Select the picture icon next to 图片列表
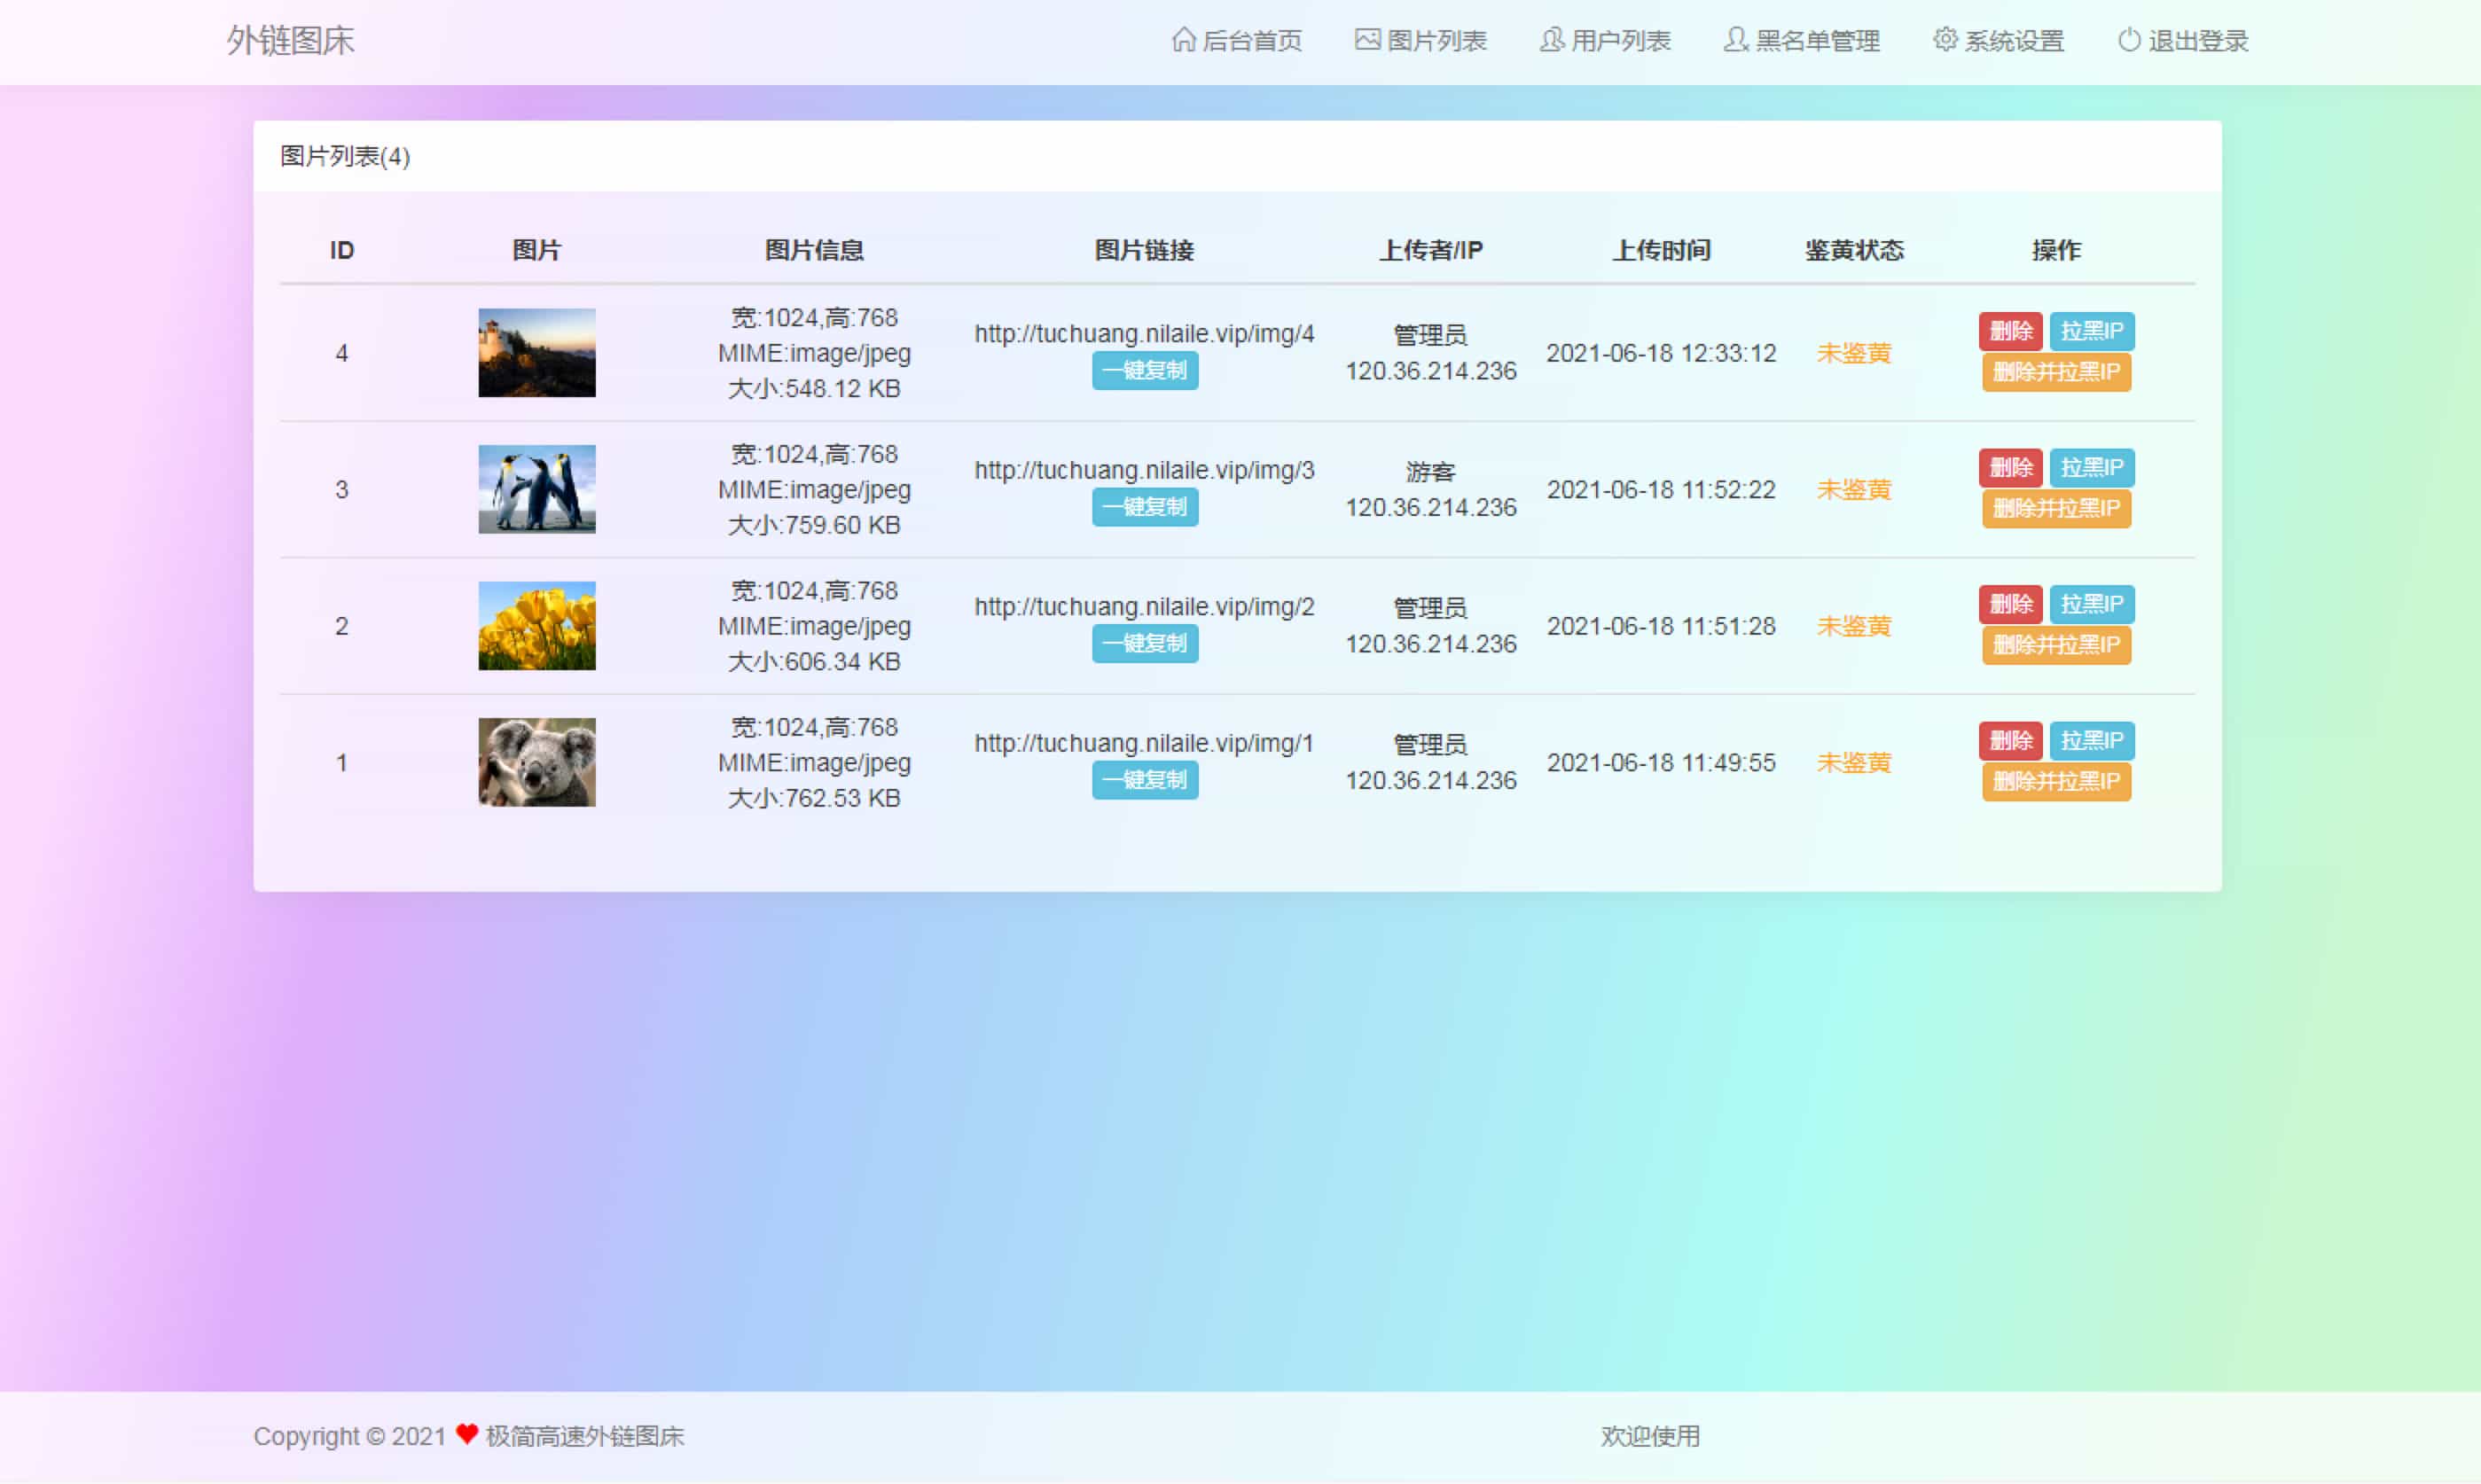Viewport: 2481px width, 1484px height. pos(1366,41)
